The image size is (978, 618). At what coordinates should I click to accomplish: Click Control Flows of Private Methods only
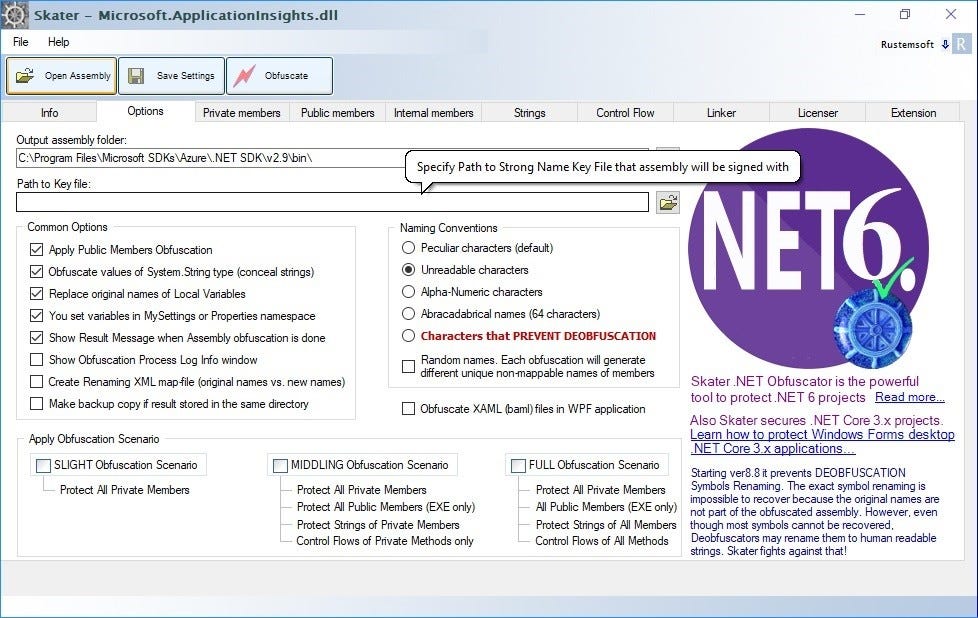point(385,541)
